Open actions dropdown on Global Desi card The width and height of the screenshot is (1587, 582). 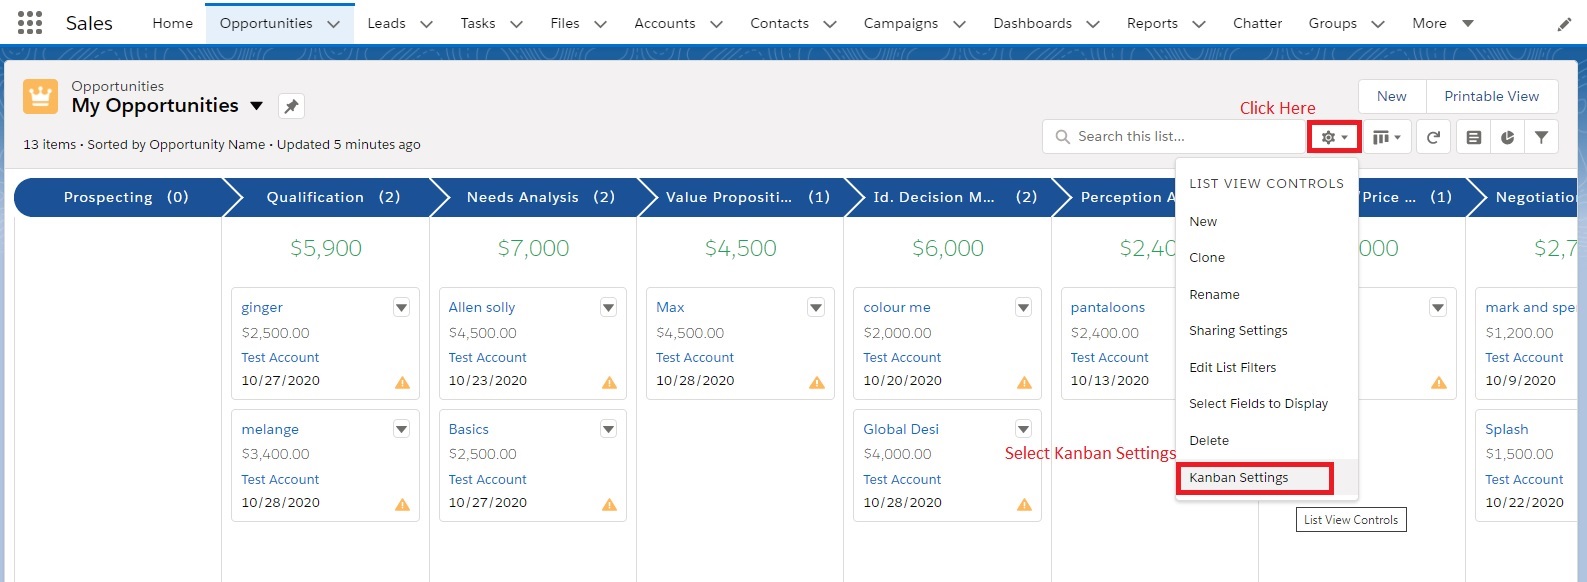point(1023,429)
